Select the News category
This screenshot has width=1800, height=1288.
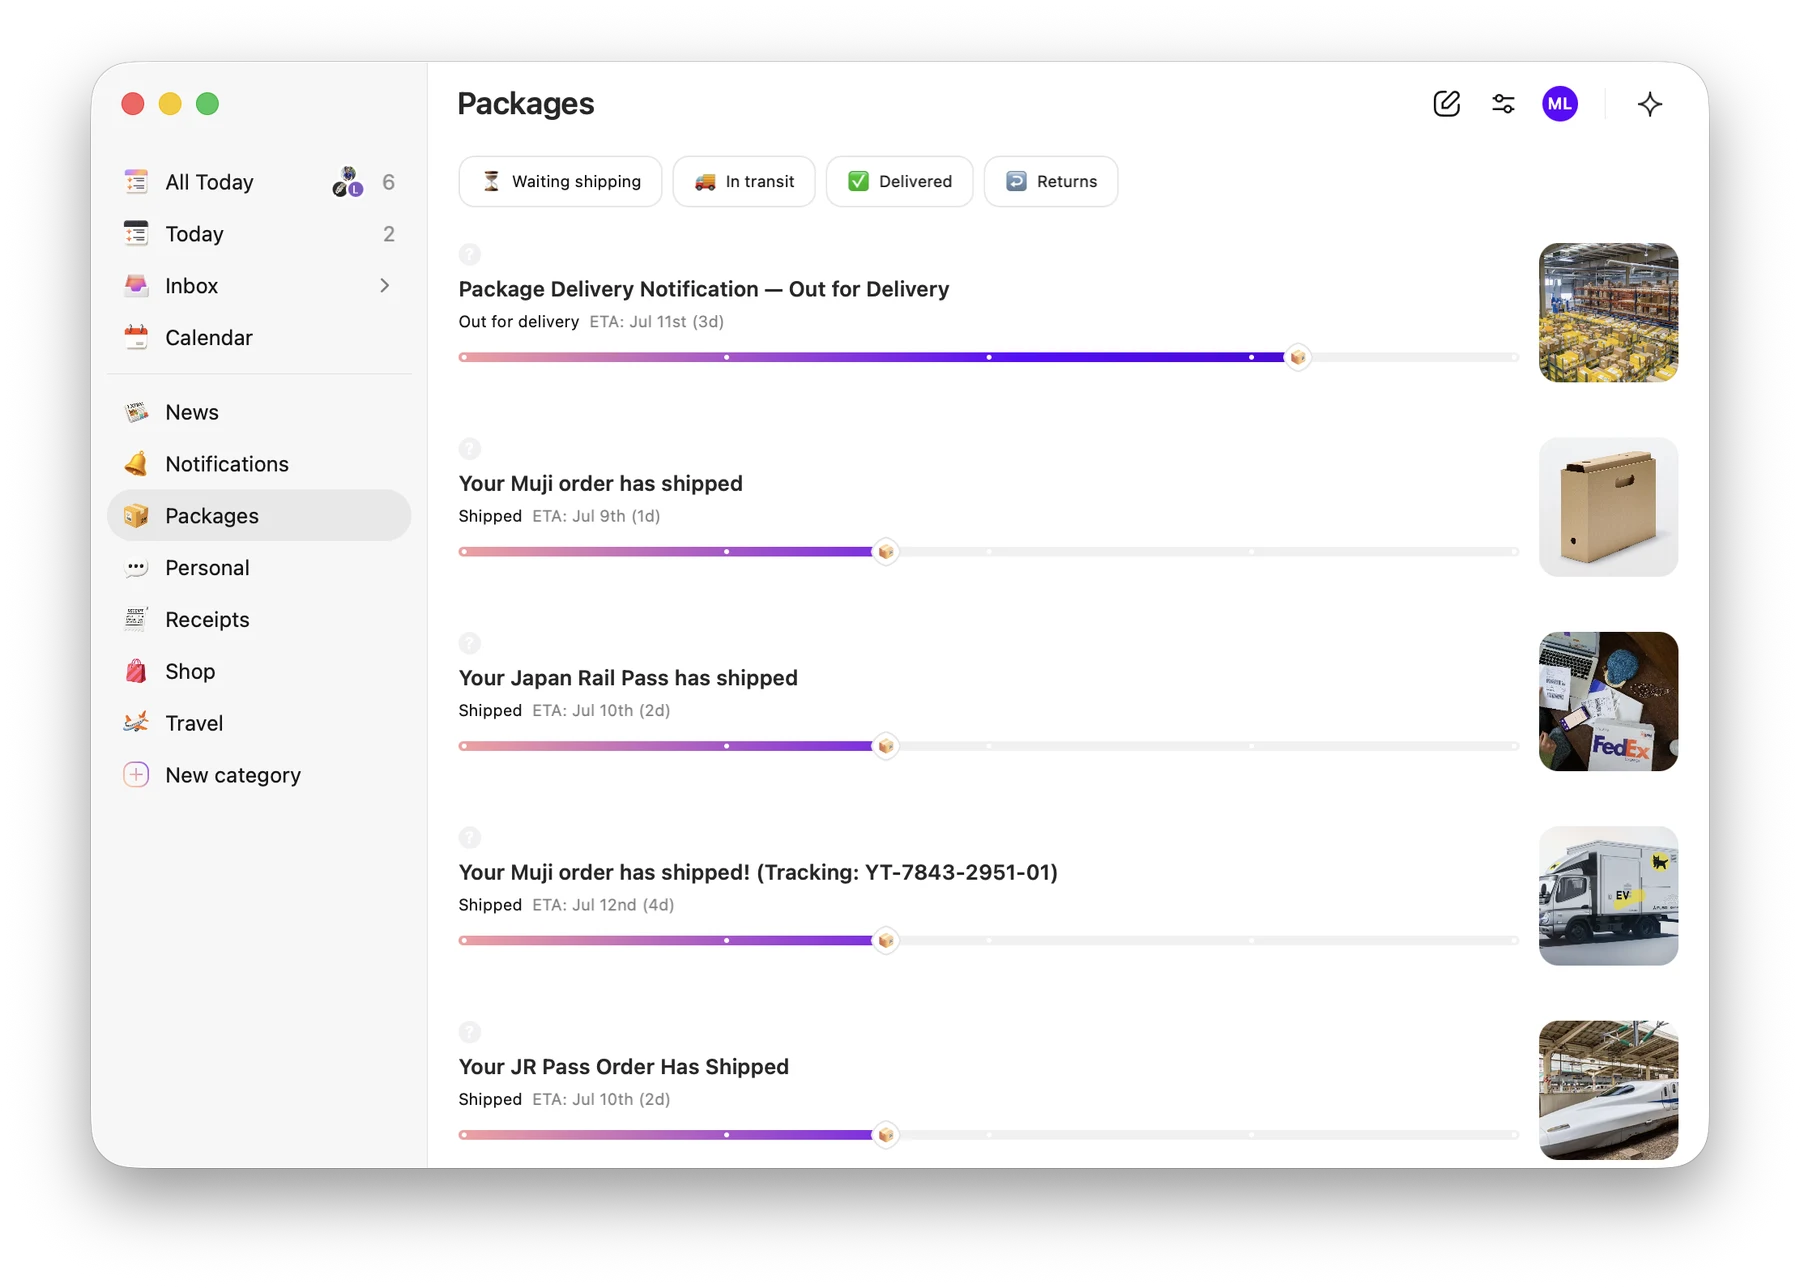(259, 412)
